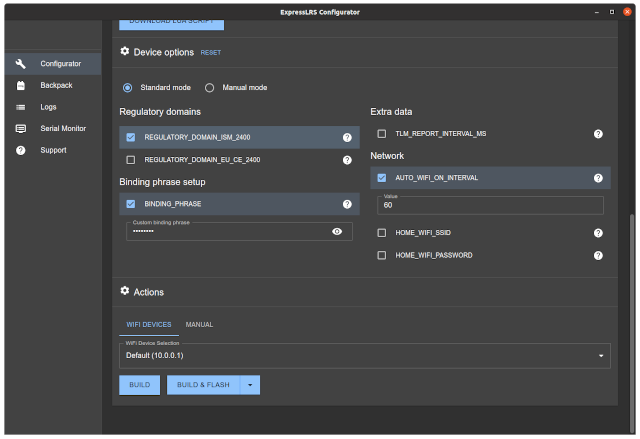Uncheck BINDING_PHRASE checkbox
Image resolution: width=640 pixels, height=439 pixels.
coord(131,204)
